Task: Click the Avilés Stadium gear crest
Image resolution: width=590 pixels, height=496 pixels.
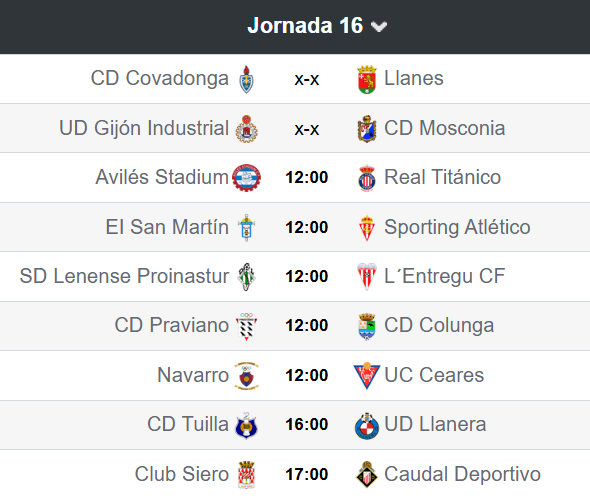Action: 246,178
